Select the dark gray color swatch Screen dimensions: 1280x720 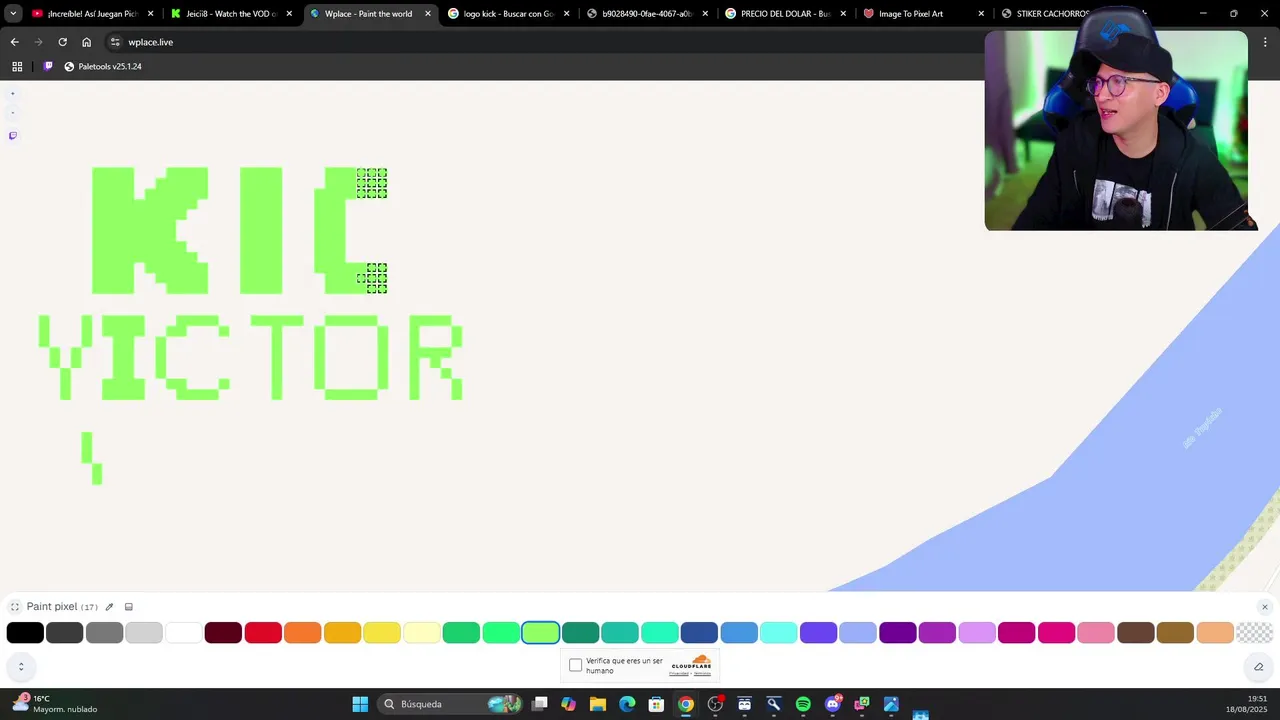pyautogui.click(x=65, y=632)
